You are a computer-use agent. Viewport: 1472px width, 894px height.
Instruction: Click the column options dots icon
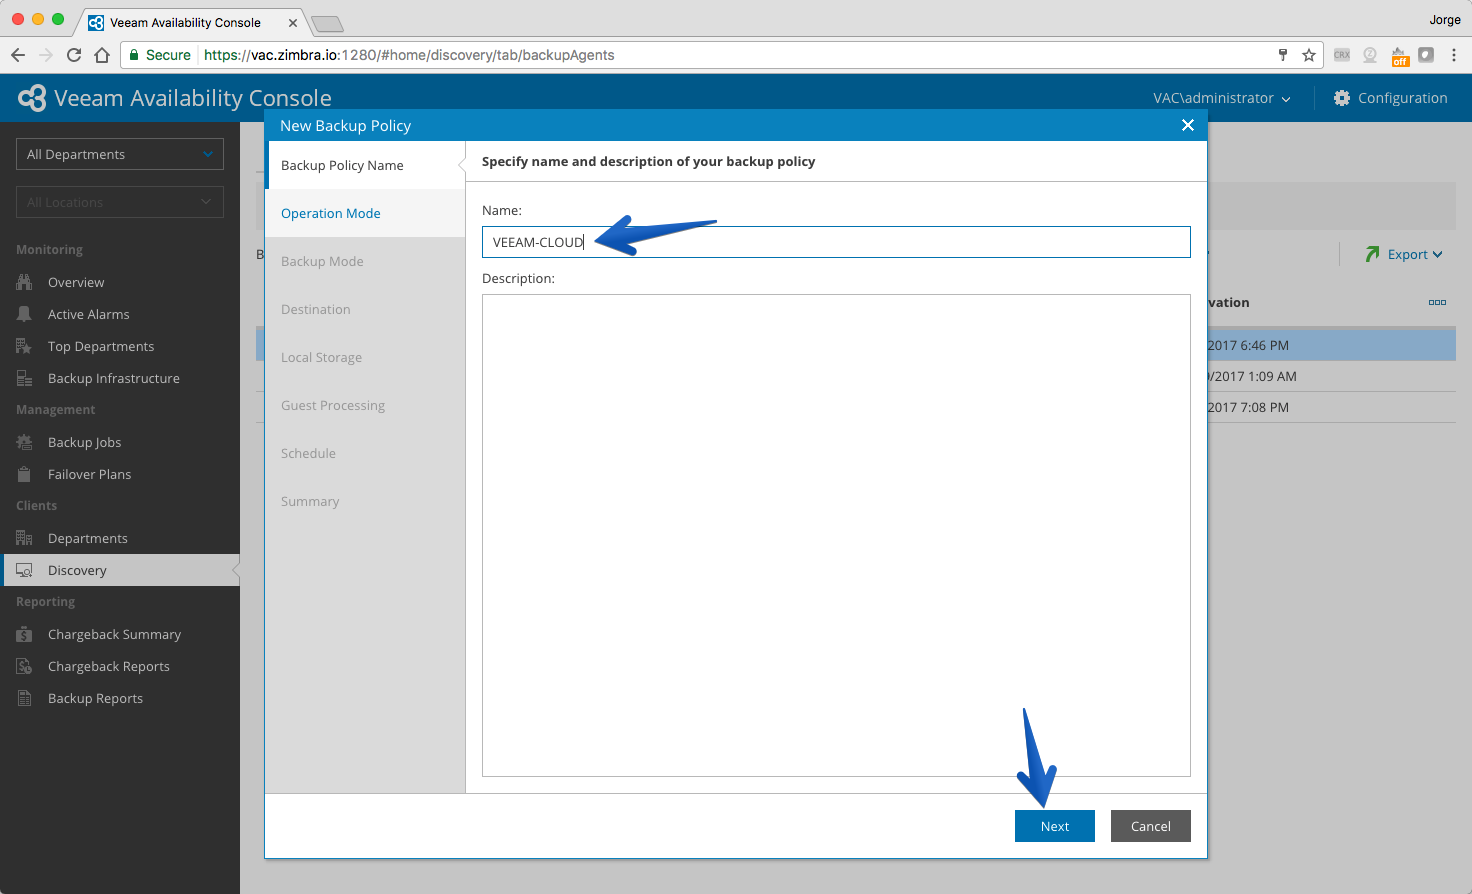click(1437, 302)
